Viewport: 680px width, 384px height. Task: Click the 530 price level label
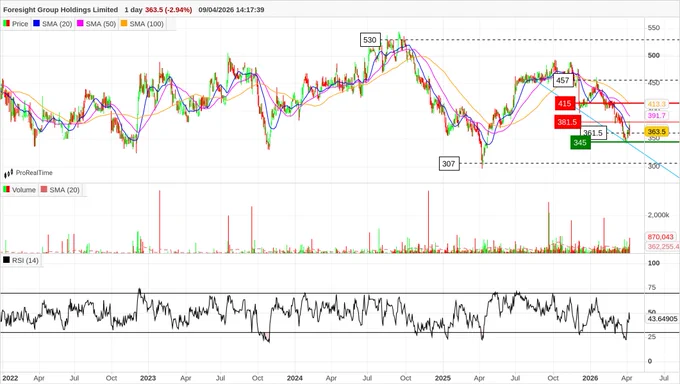[370, 40]
